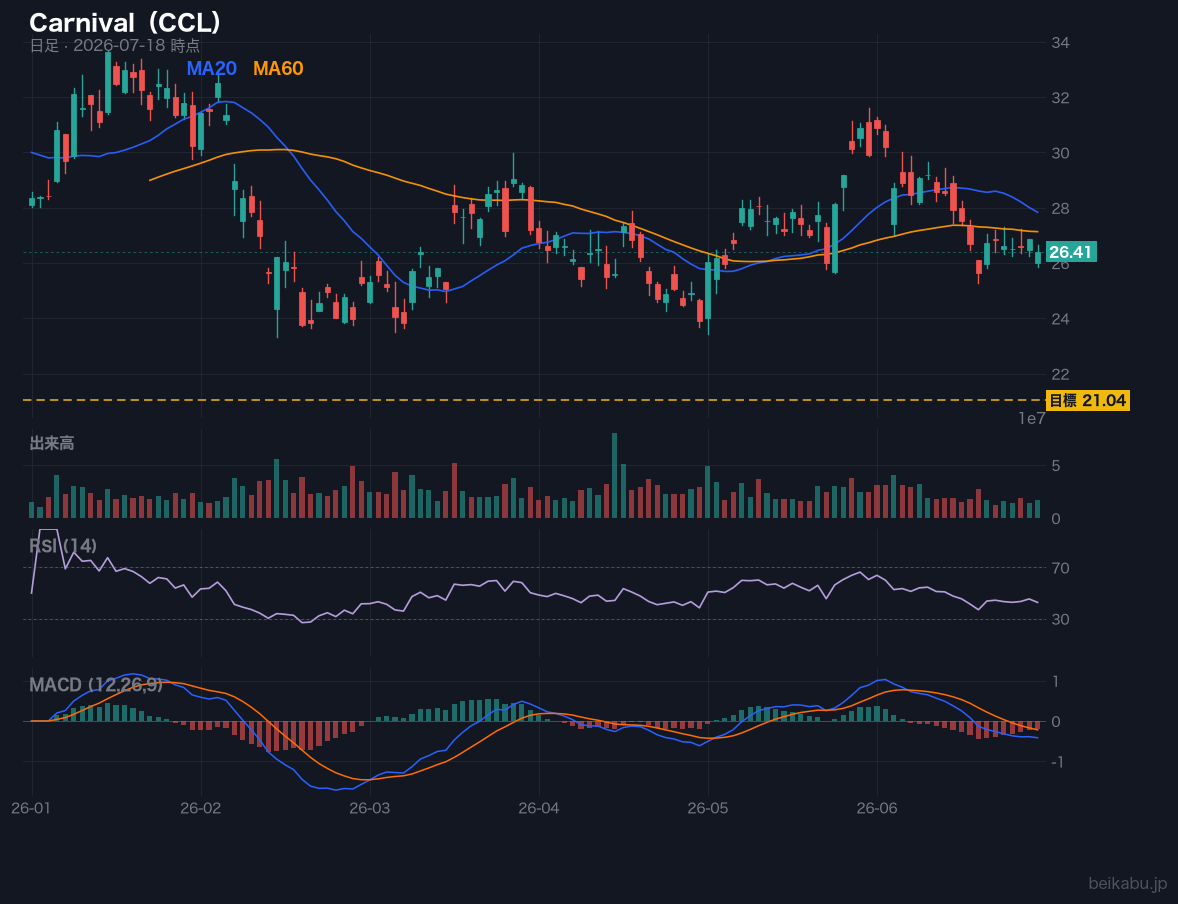This screenshot has width=1178, height=904.
Task: Click the 26-04 date axis label
Action: pos(539,809)
